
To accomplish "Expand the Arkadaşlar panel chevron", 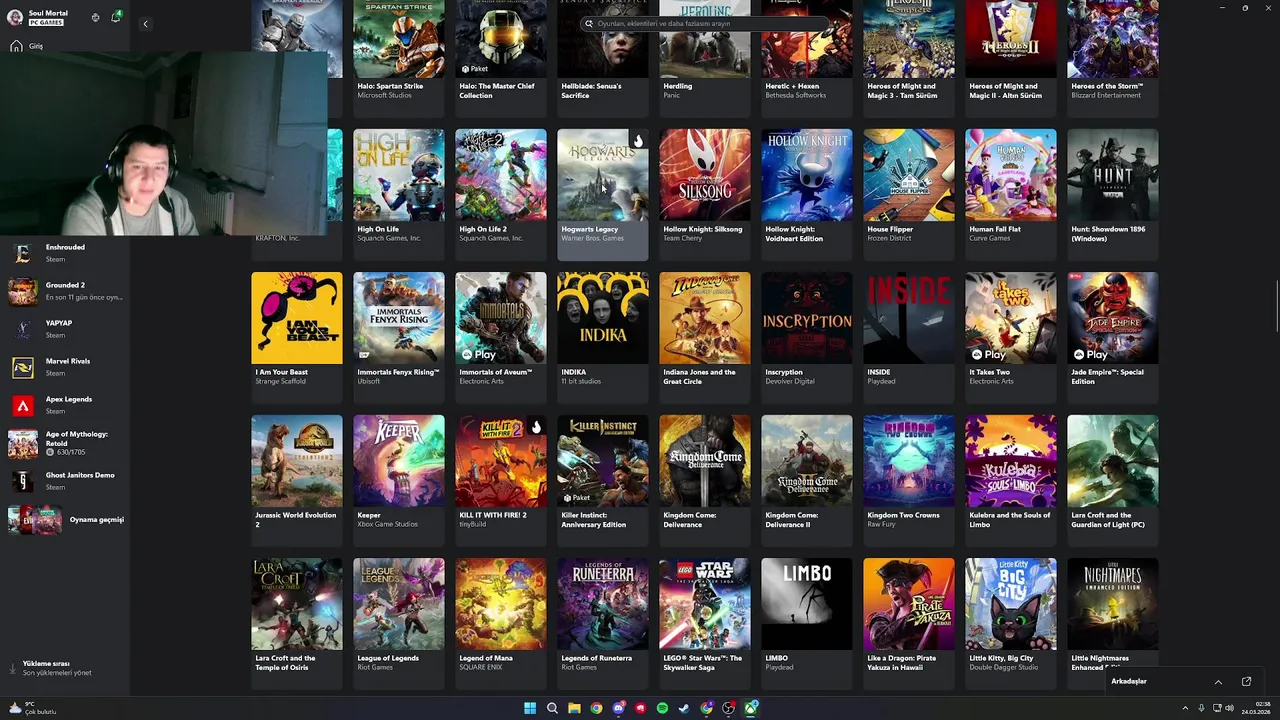I will point(1218,682).
